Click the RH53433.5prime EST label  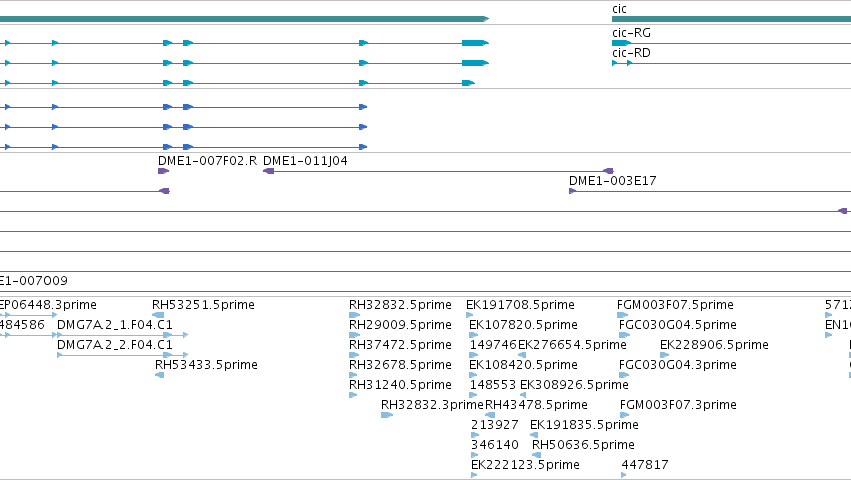coord(206,365)
